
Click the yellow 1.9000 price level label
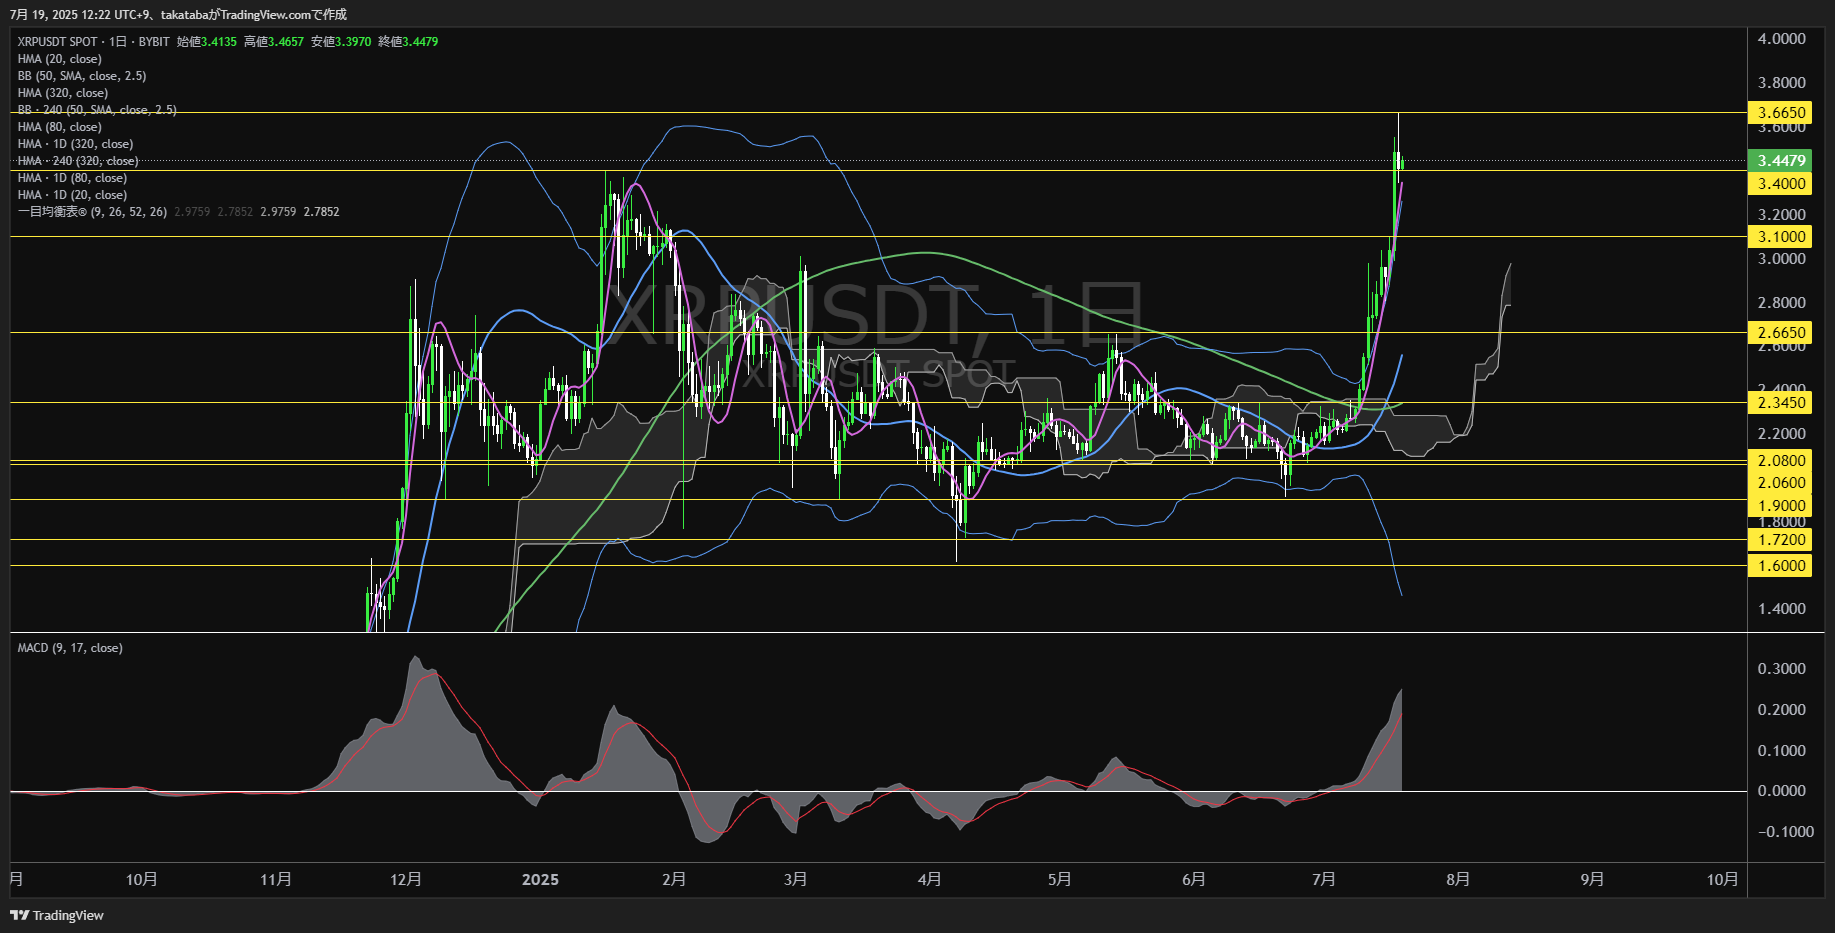click(1781, 506)
